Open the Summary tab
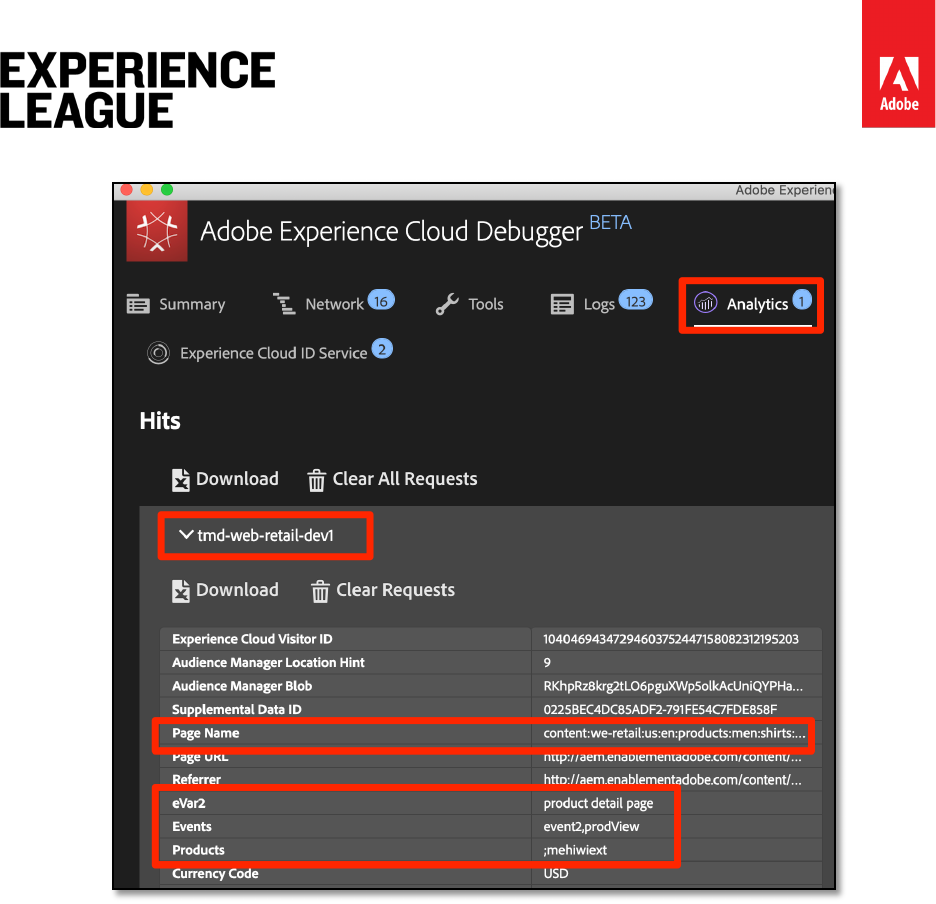The height and width of the screenshot is (904, 936). (176, 305)
